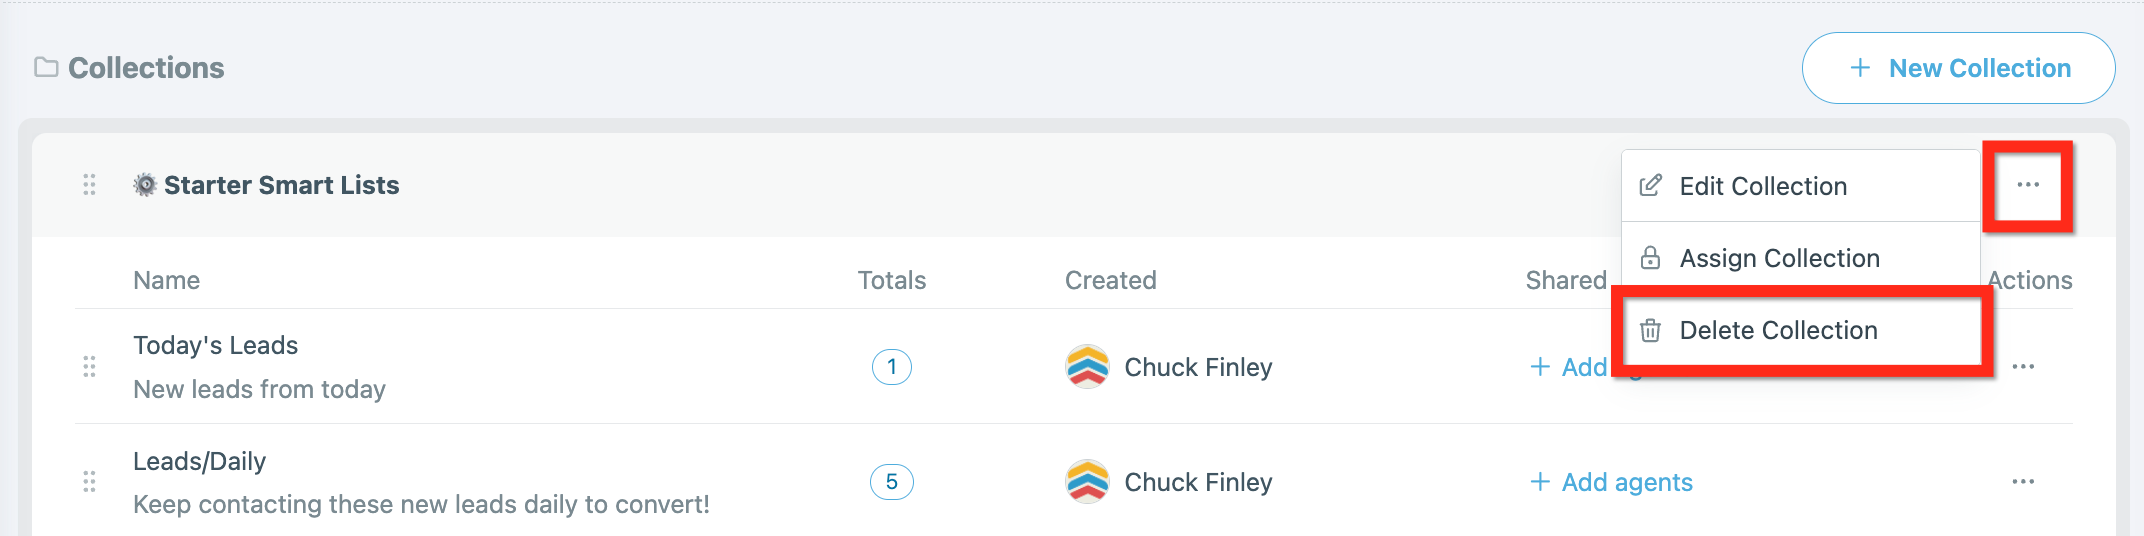Open the actions menu for Today's Leads
Screen dimensions: 2144x536
point(2023,367)
